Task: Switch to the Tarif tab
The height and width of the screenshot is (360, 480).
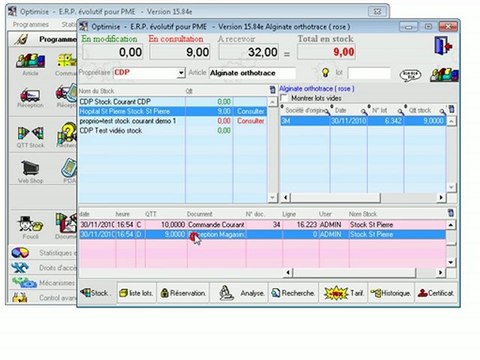Action: 344,293
